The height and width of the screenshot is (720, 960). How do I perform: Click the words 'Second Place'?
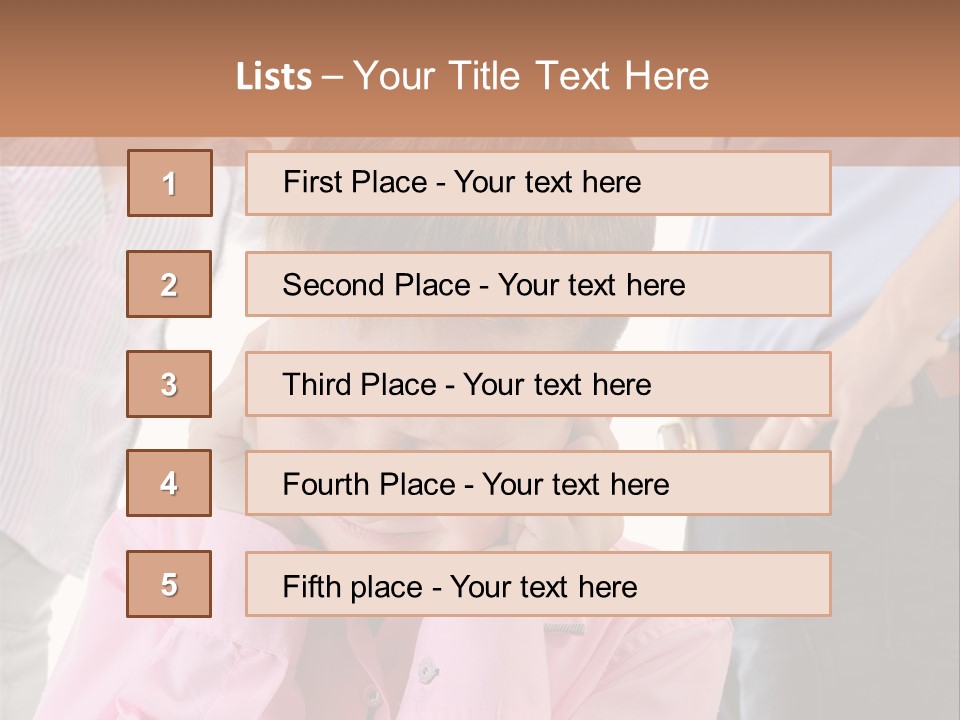377,285
